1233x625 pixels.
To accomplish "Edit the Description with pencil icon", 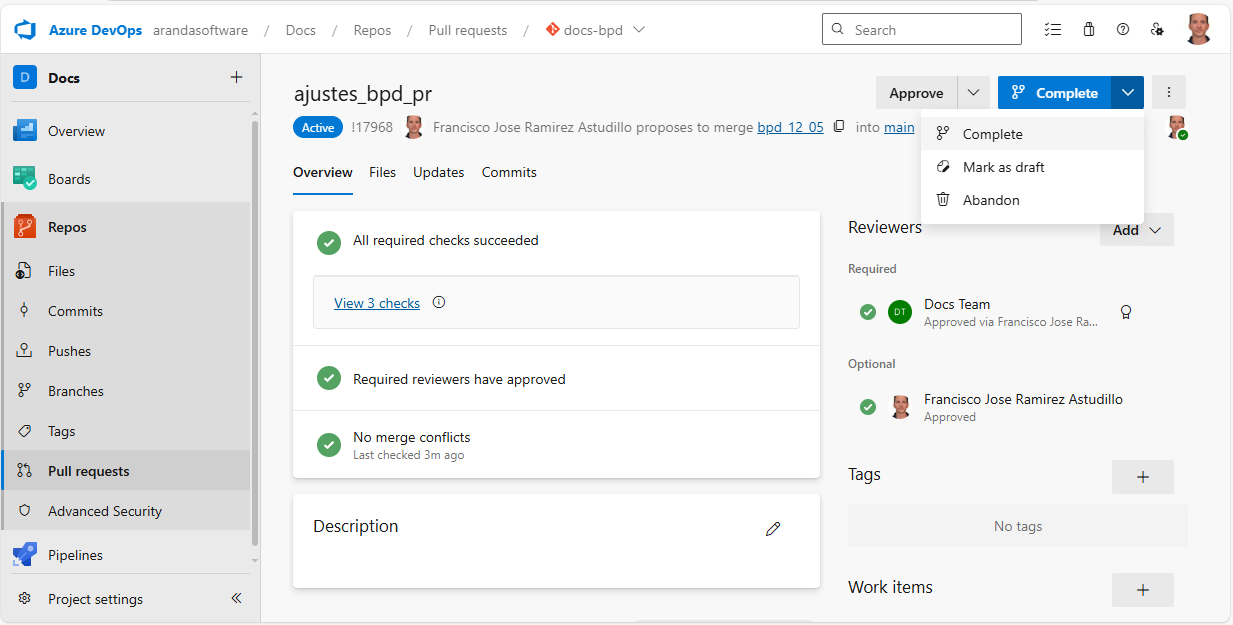I will pos(772,529).
